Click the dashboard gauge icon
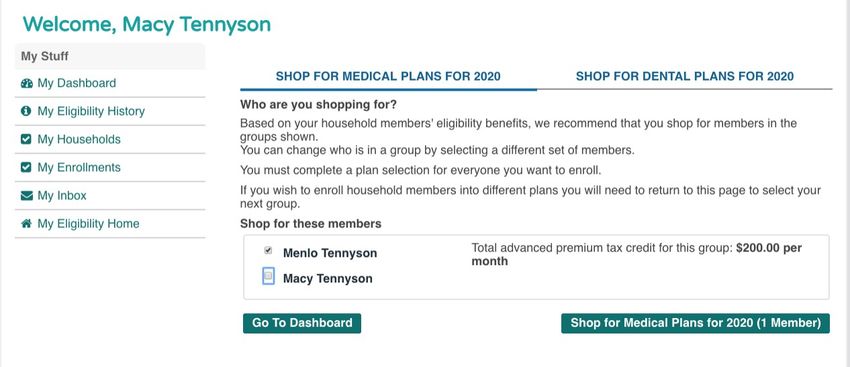Screen dimensions: 850x367 click(26, 83)
